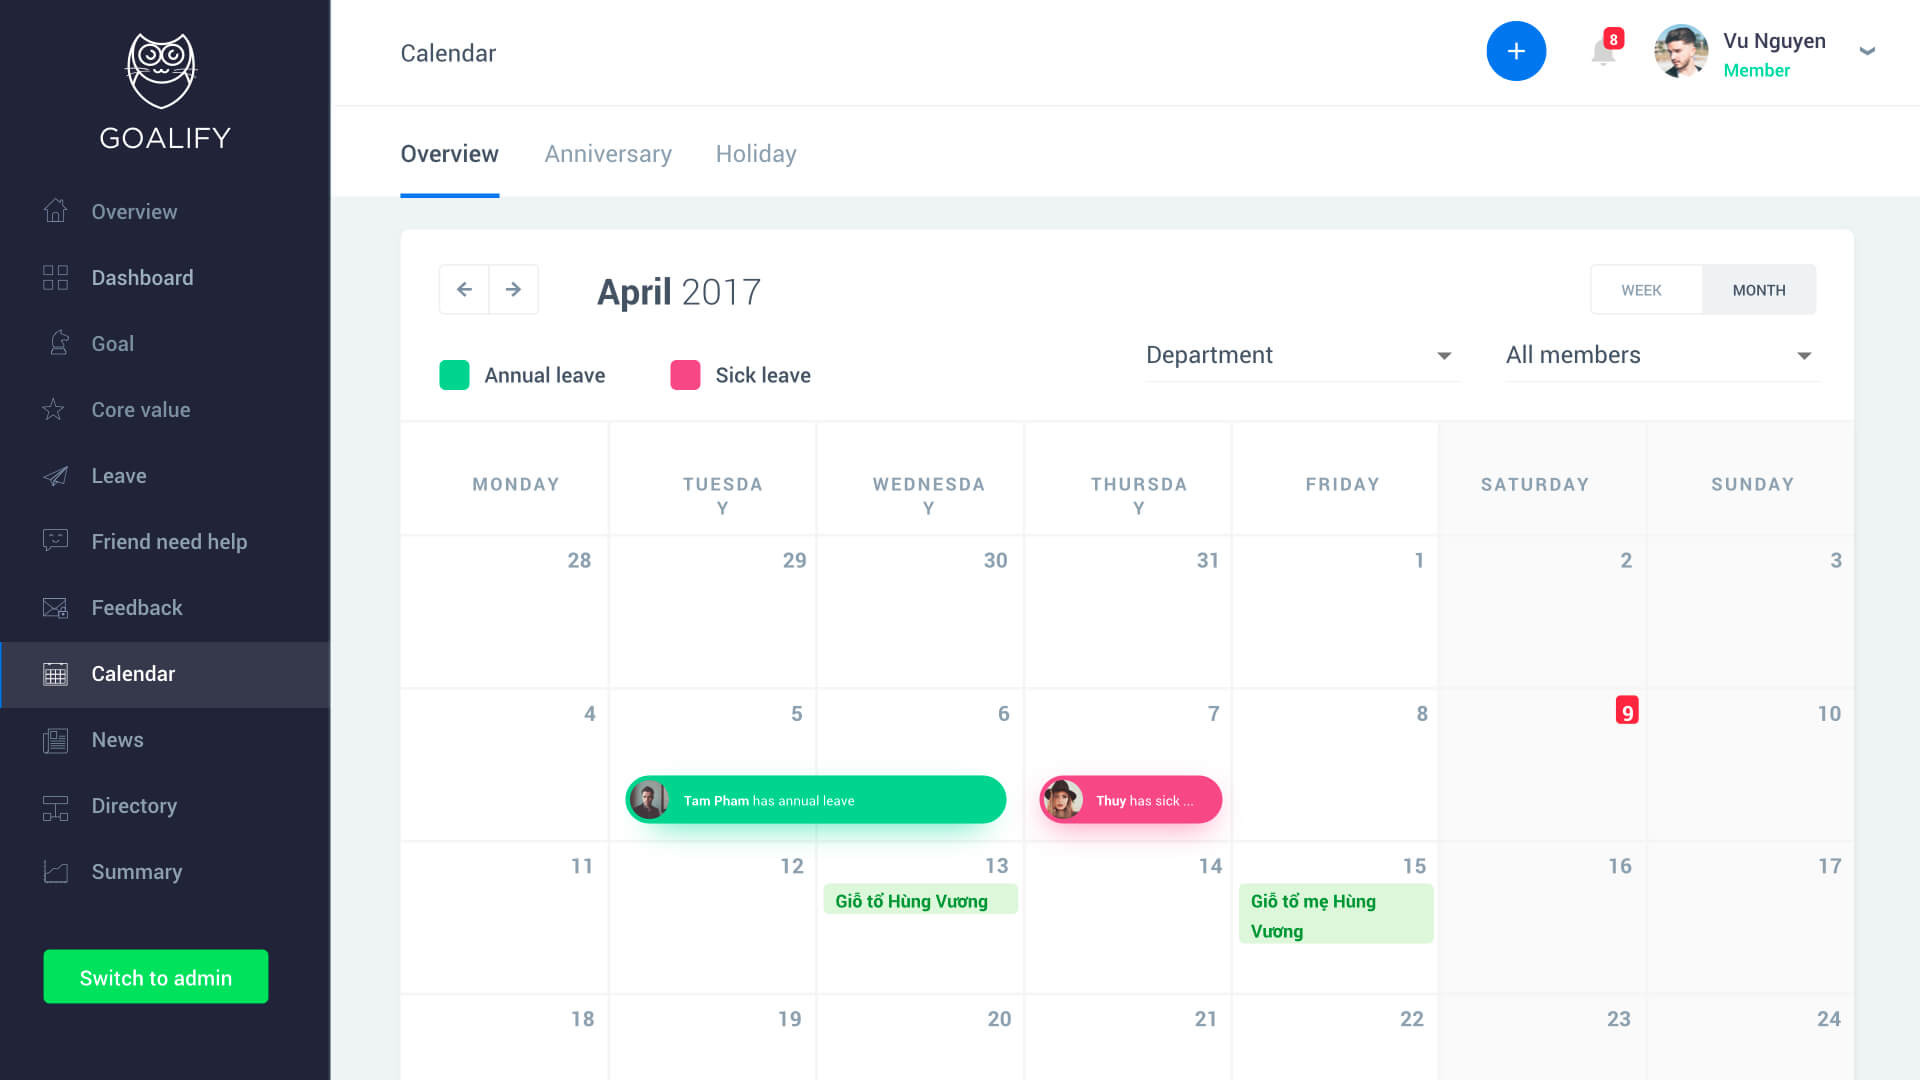Click the Feedback envelope icon
This screenshot has height=1080, width=1920.
point(56,607)
